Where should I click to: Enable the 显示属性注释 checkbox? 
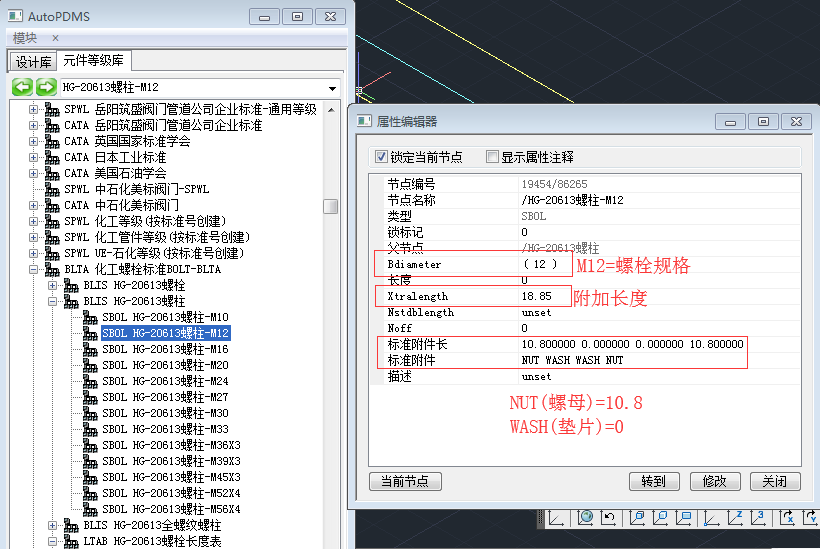tap(492, 157)
